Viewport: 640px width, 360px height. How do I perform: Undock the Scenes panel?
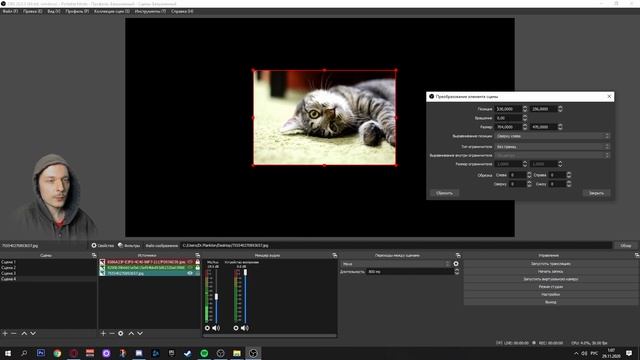tap(94, 255)
